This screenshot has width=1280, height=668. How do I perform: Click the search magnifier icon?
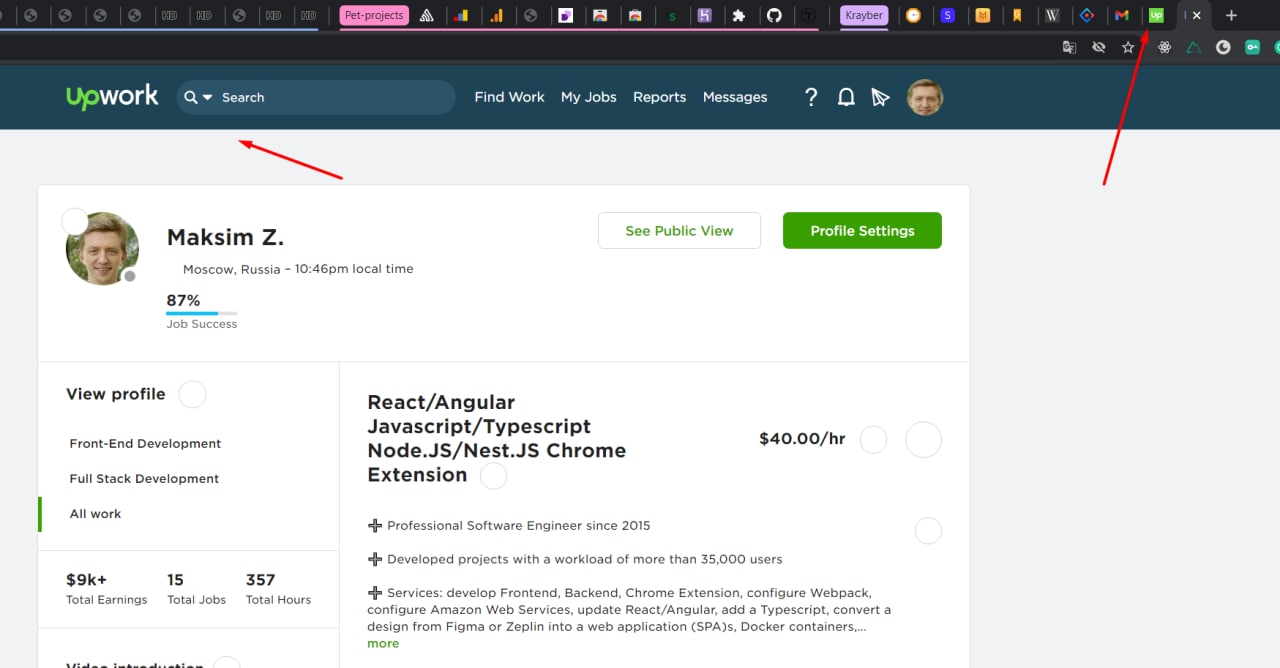(191, 97)
